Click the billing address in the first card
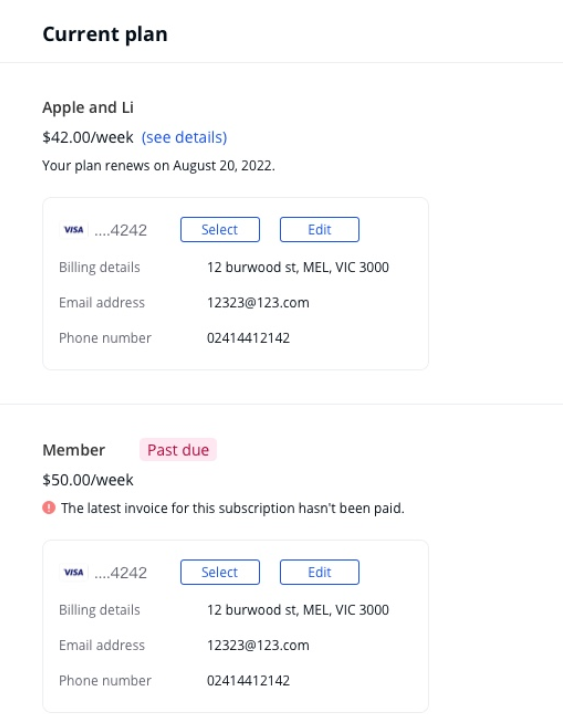The image size is (563, 728). tap(298, 267)
